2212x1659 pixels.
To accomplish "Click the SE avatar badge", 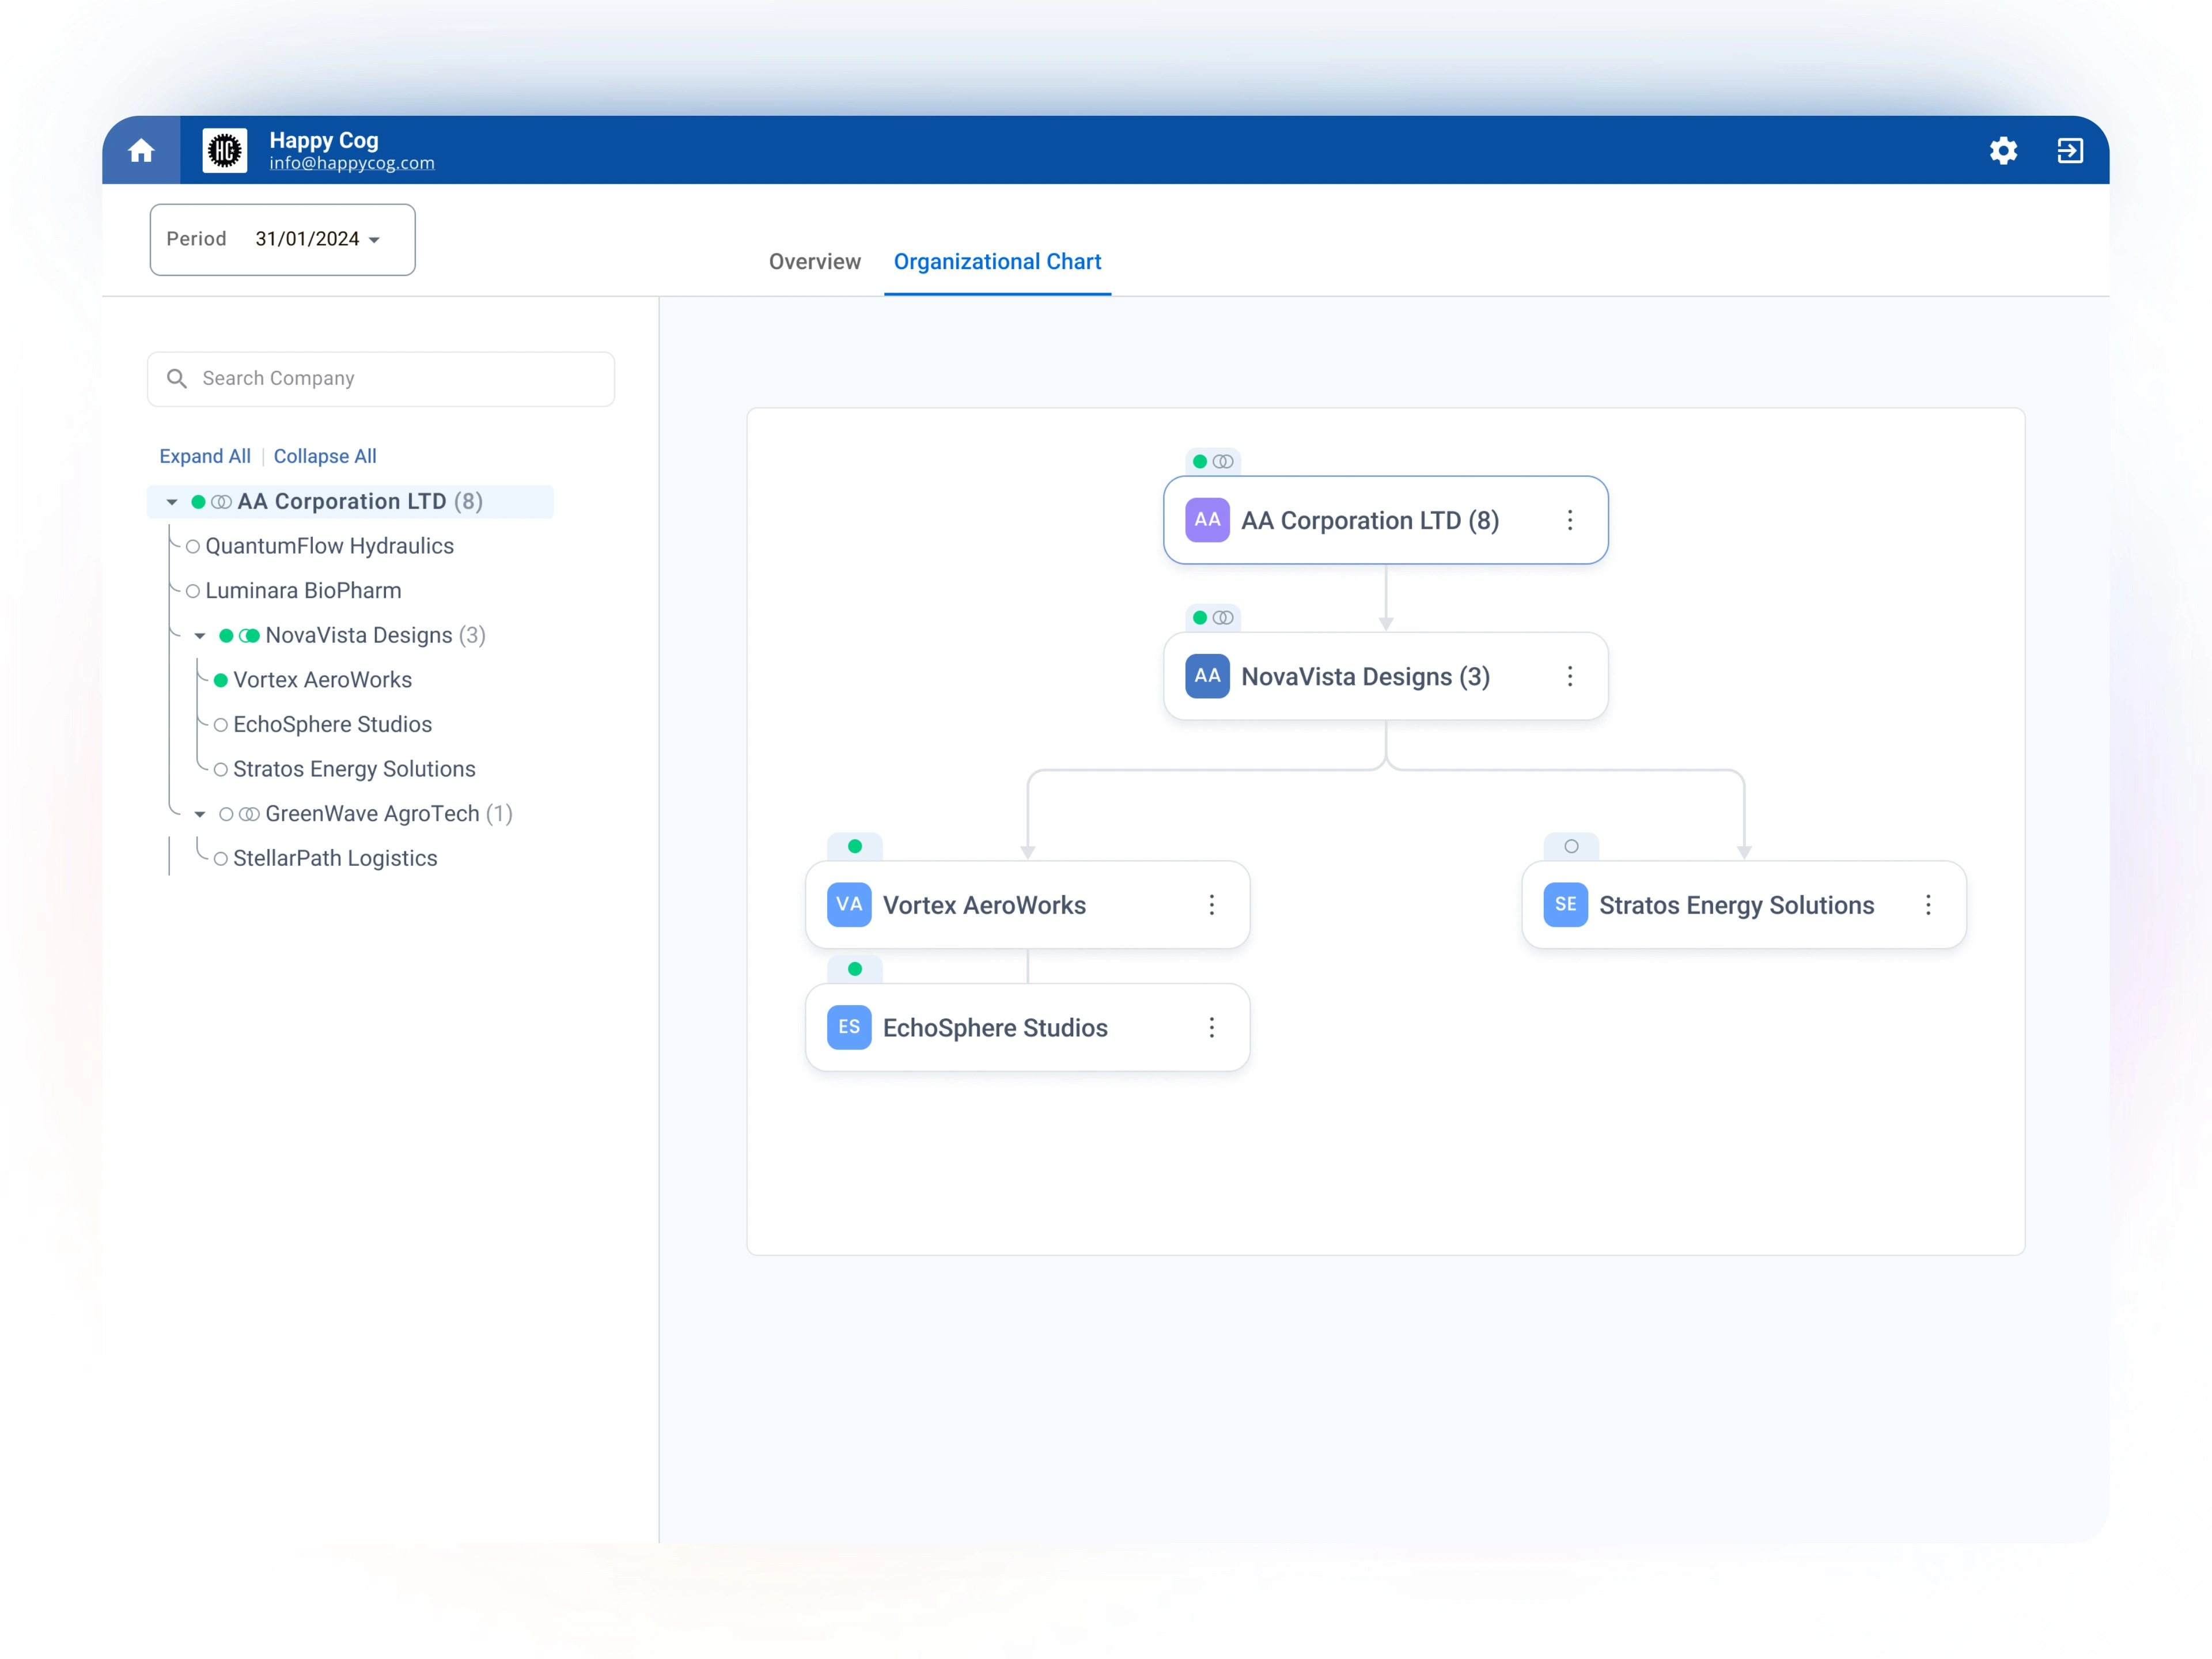I will point(1565,905).
